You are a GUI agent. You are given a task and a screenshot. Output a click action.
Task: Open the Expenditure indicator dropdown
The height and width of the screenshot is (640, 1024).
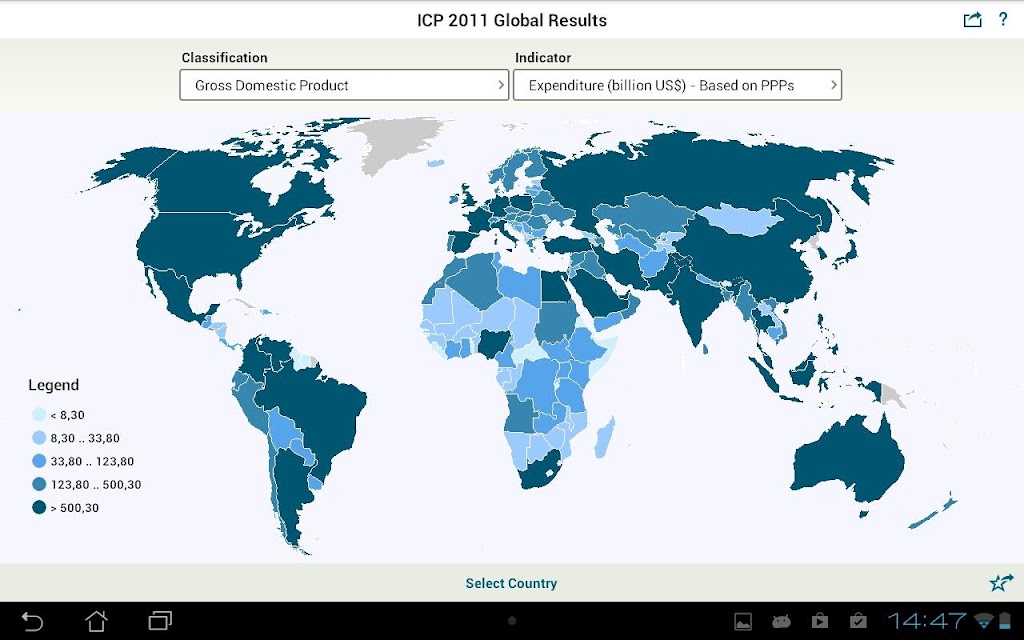coord(677,85)
